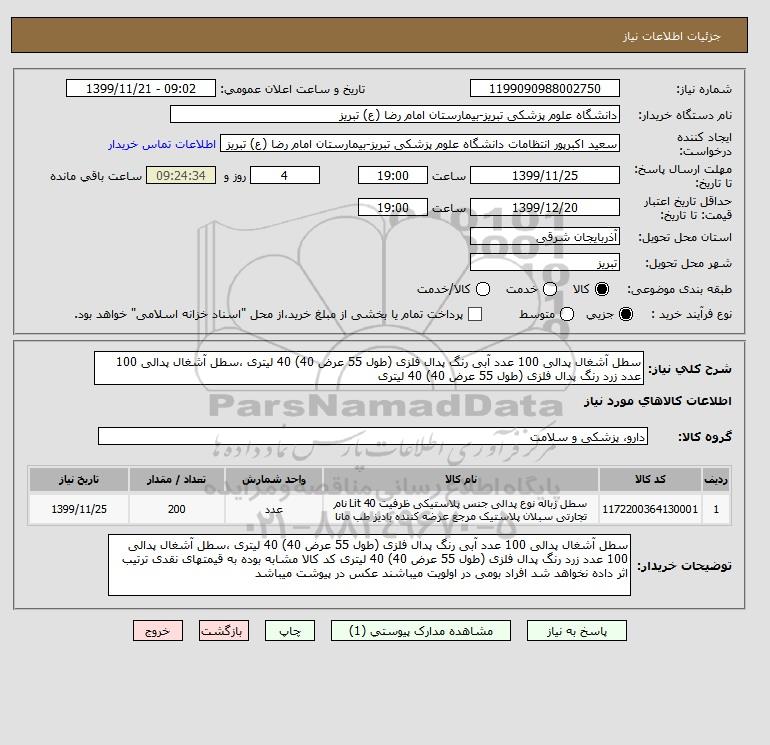The width and height of the screenshot is (770, 745).
Task: Click the unit cell عدد
Action: (x=274, y=509)
